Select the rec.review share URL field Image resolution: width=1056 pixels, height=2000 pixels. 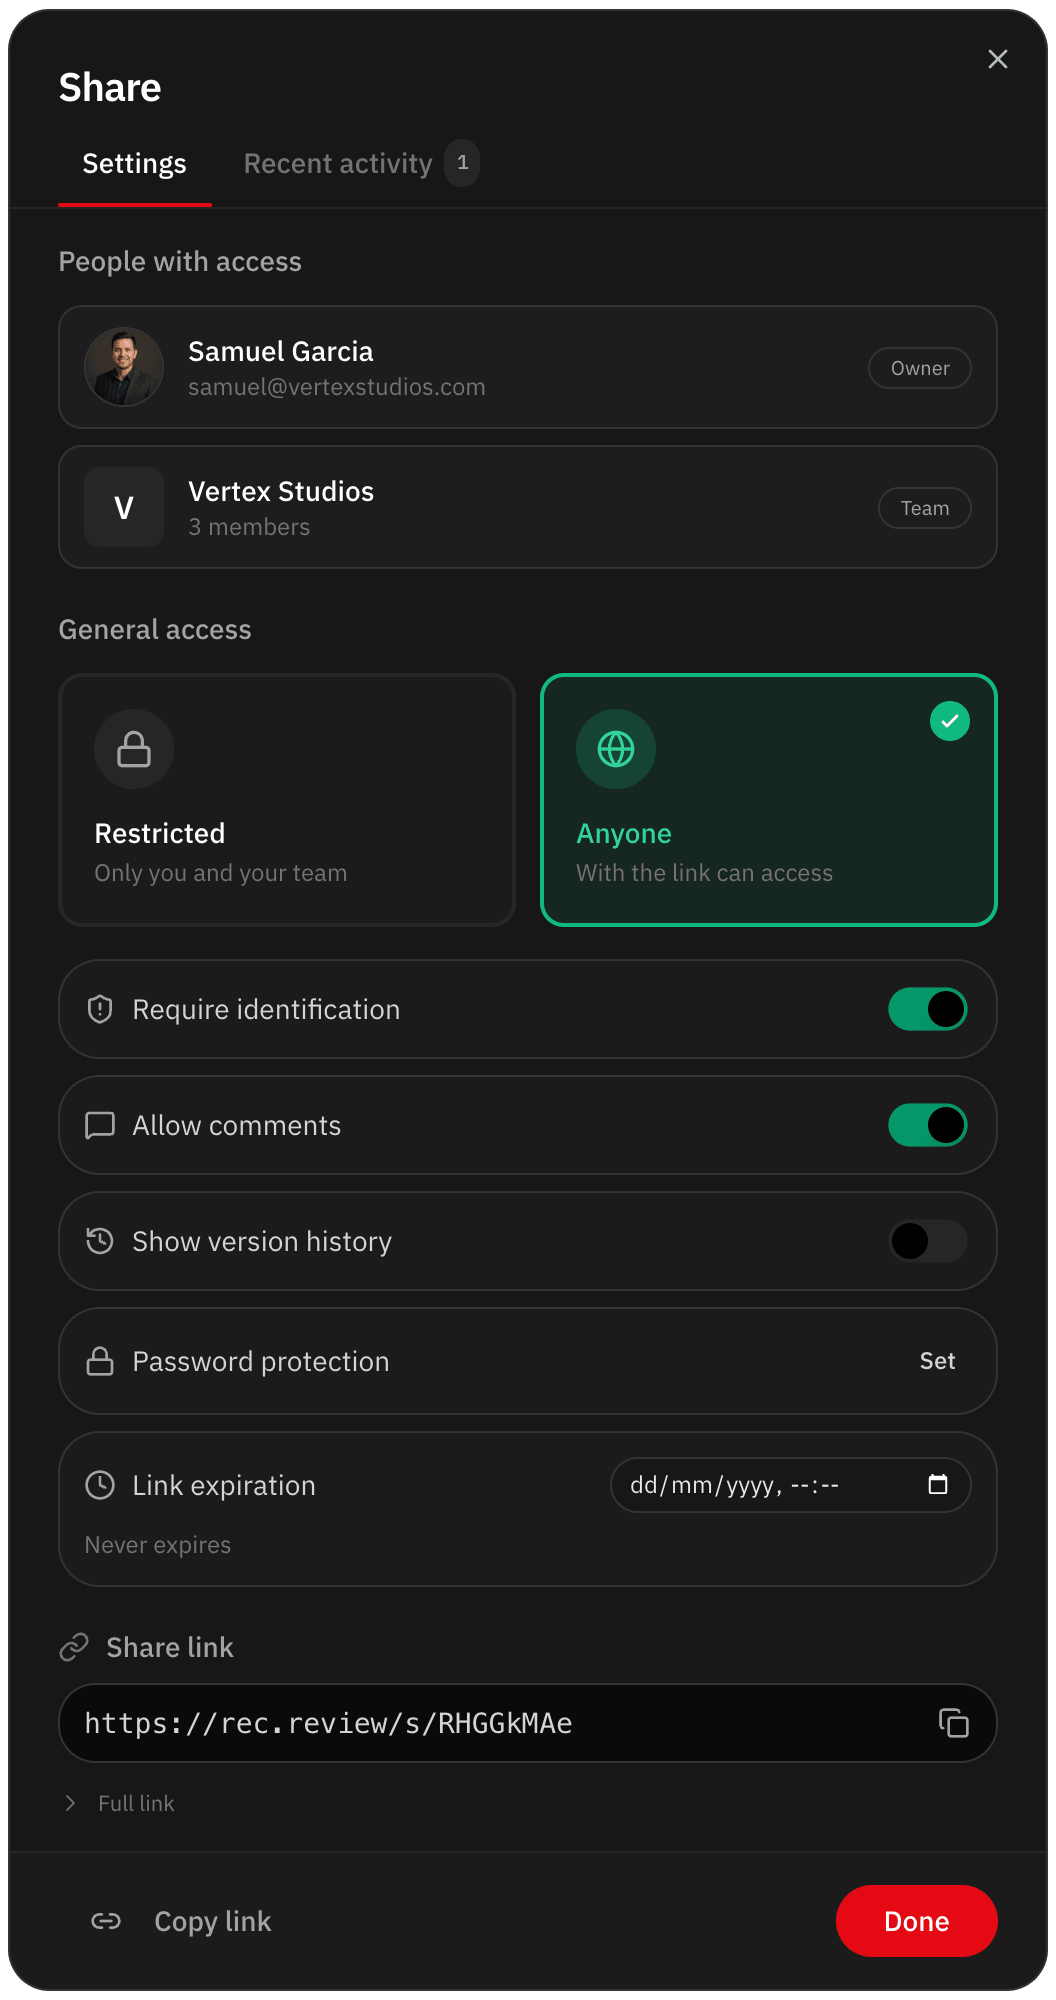coord(528,1723)
